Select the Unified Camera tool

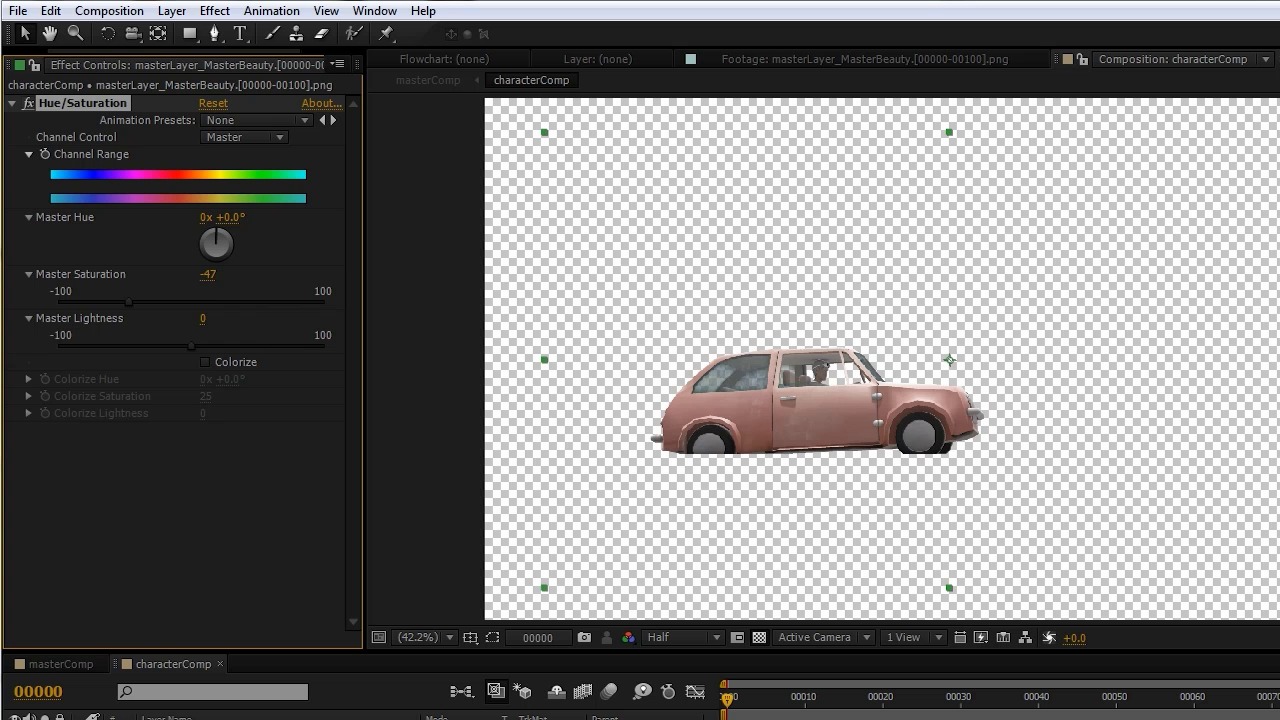click(133, 33)
